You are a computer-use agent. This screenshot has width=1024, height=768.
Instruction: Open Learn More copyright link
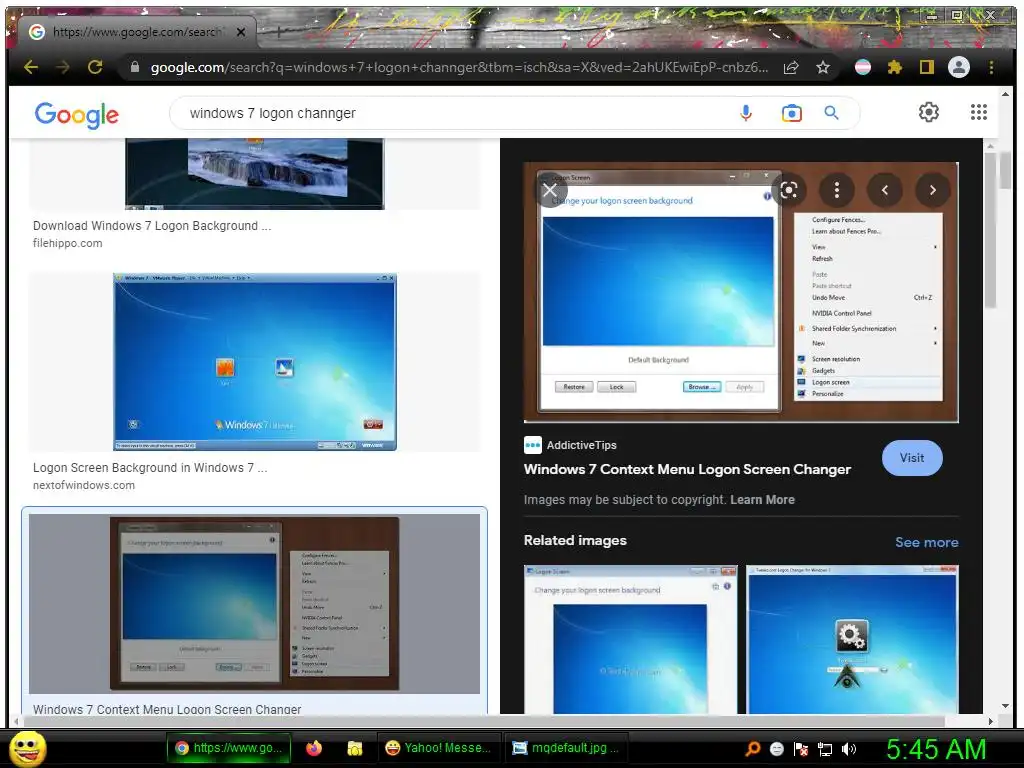[x=762, y=500]
